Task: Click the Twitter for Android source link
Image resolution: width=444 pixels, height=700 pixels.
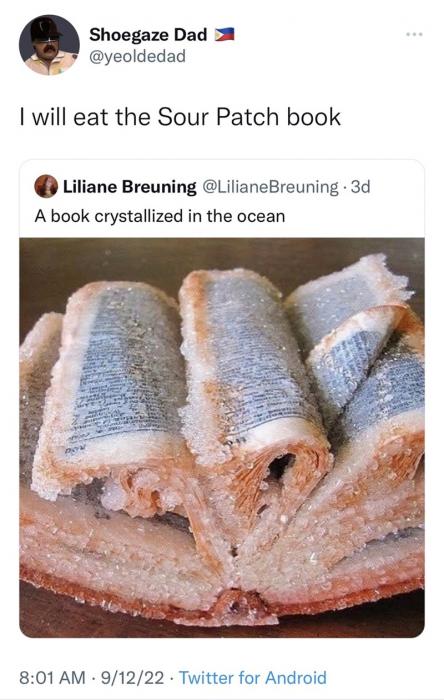Action: click(253, 678)
